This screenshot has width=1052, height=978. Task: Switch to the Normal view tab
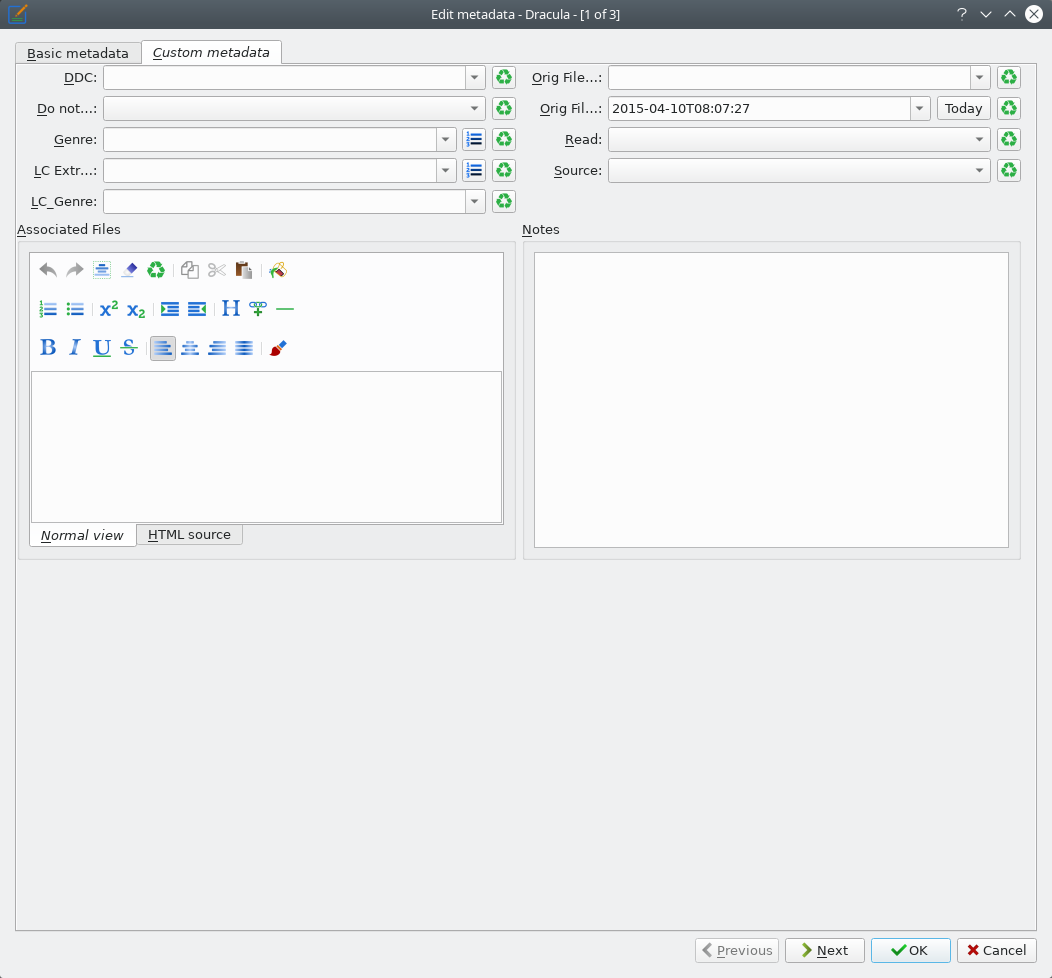point(83,535)
